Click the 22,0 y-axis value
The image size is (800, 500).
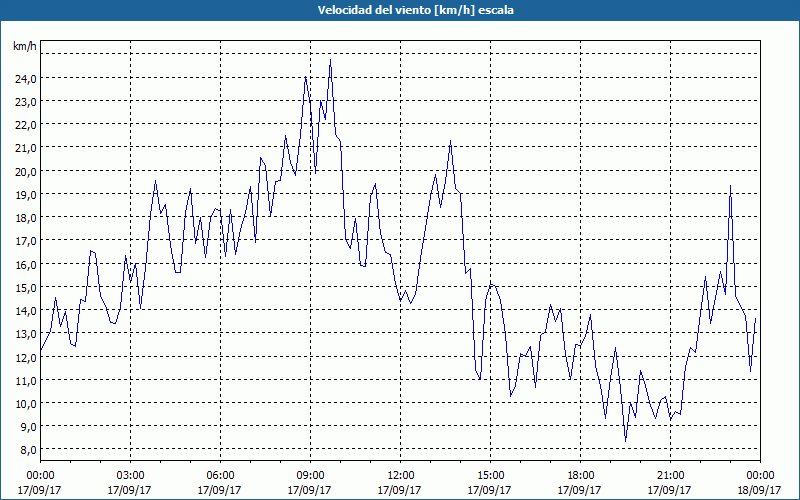26,125
